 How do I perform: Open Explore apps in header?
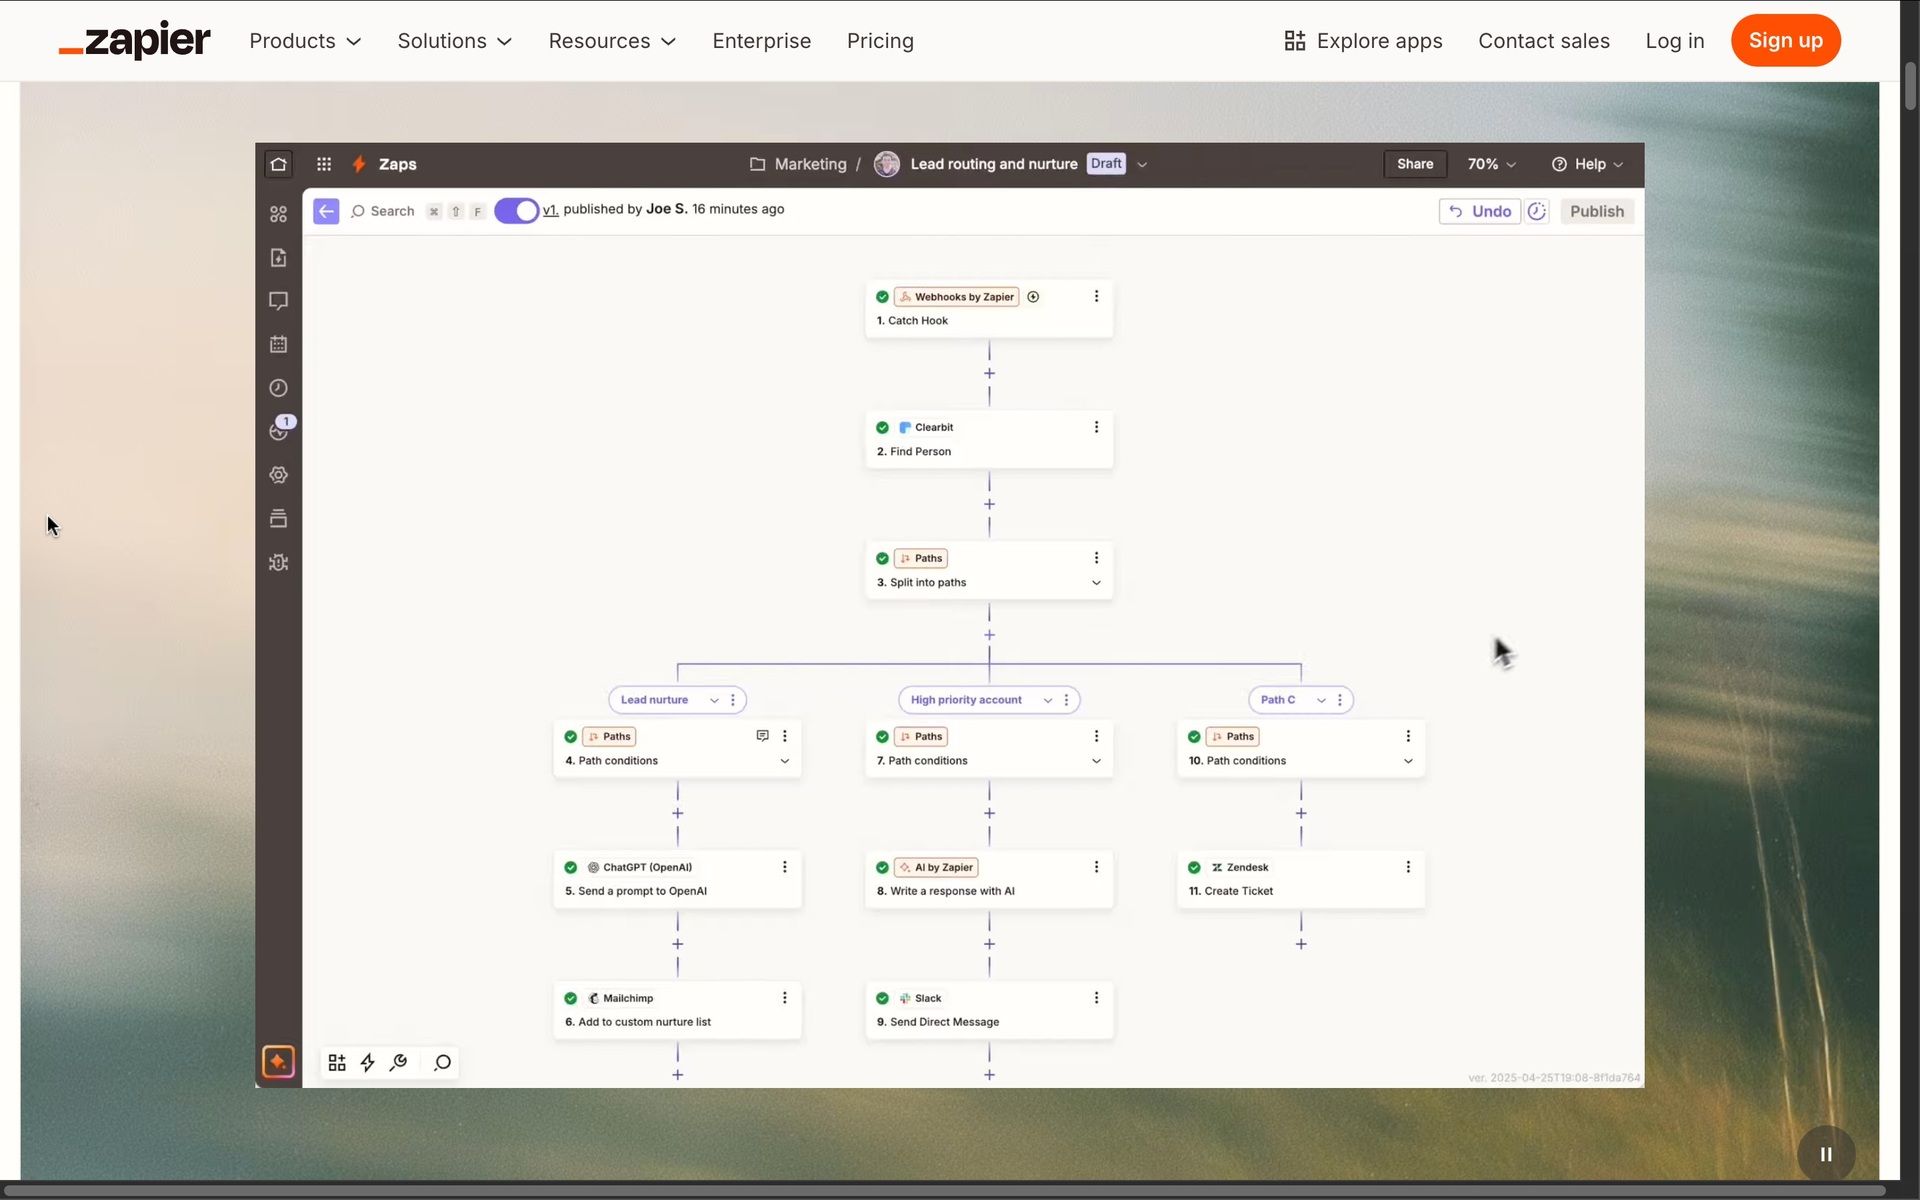tap(1364, 41)
